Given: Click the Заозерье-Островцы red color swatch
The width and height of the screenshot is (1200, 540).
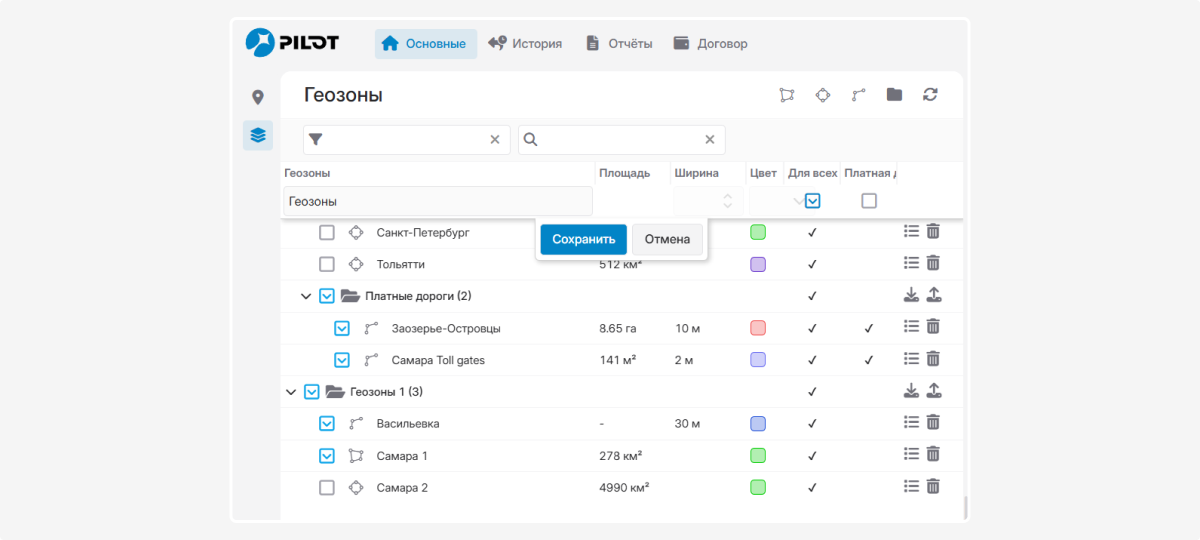Looking at the screenshot, I should coord(758,328).
